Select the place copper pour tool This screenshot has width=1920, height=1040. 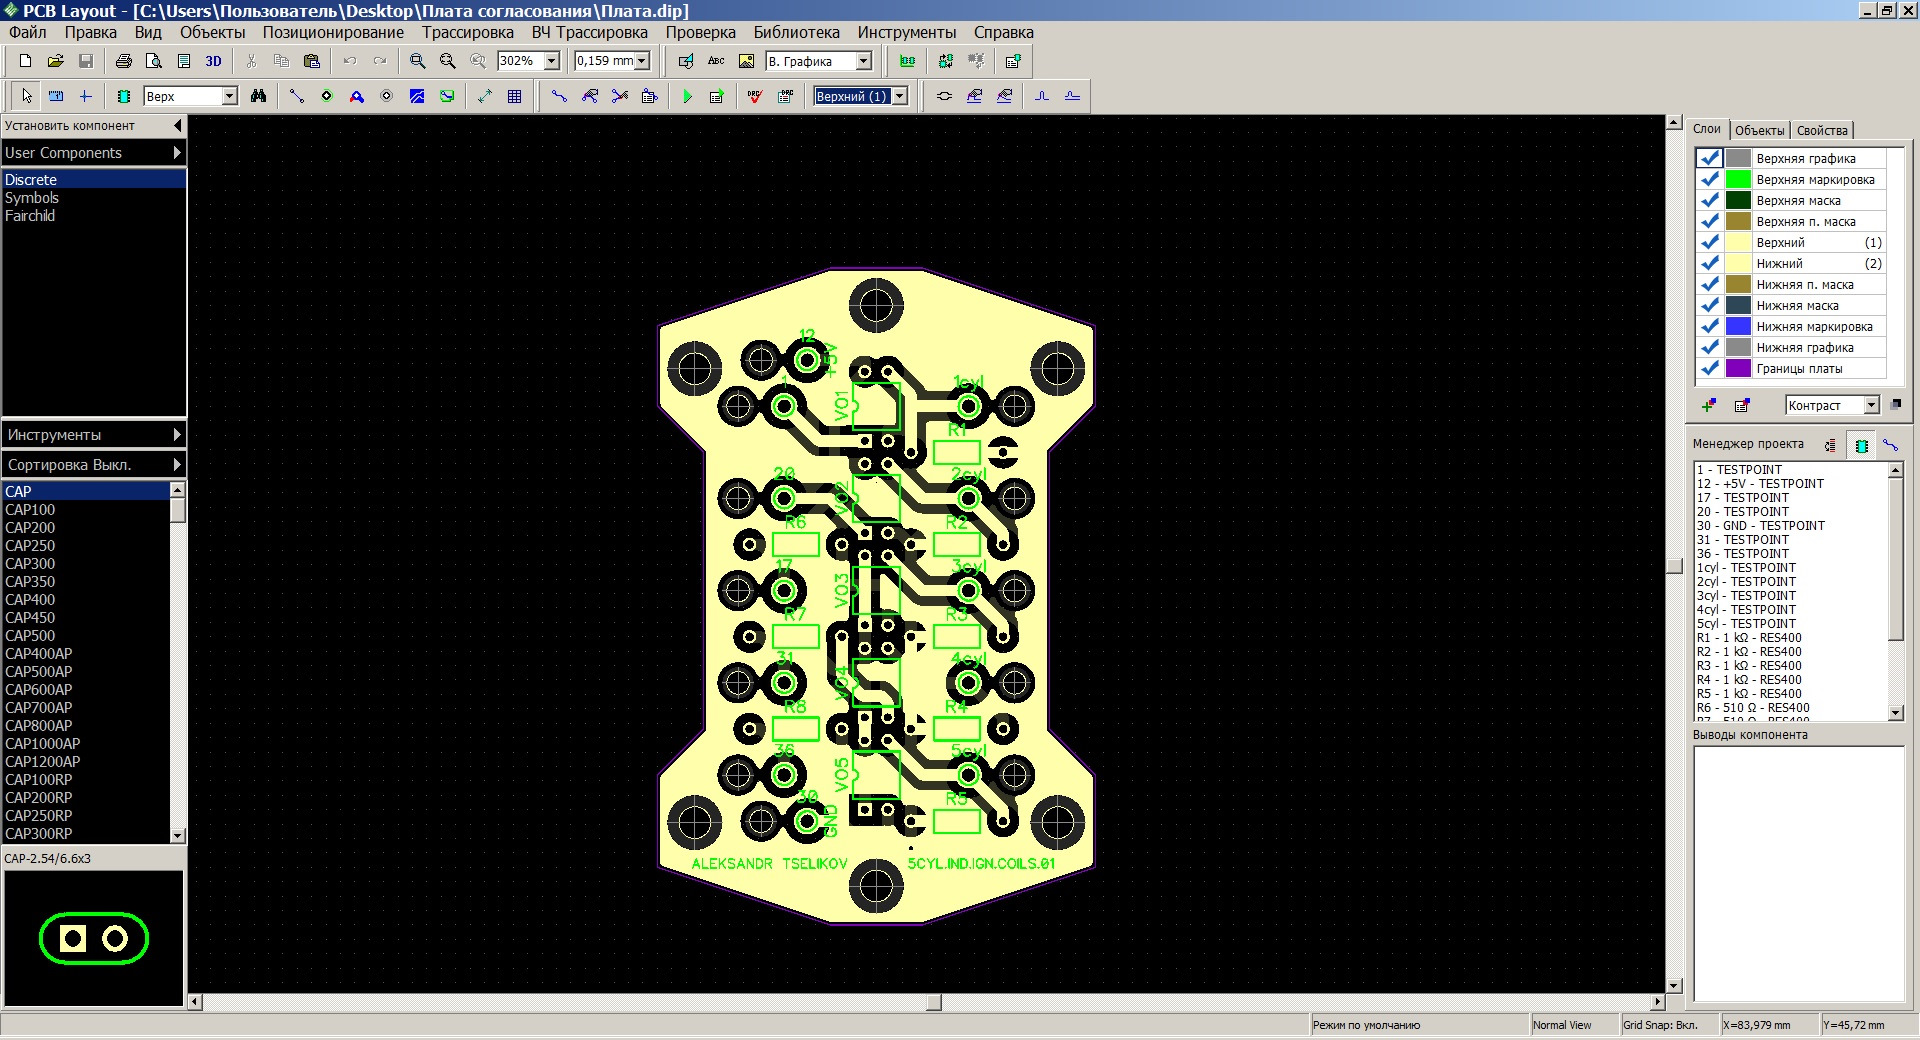[x=417, y=96]
